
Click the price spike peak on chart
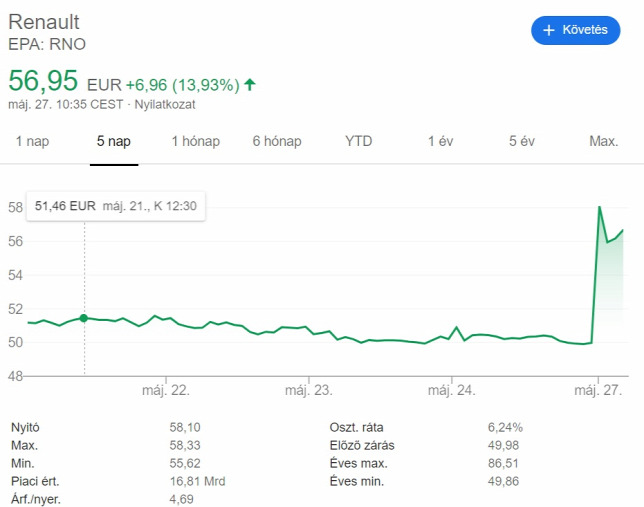(x=599, y=207)
